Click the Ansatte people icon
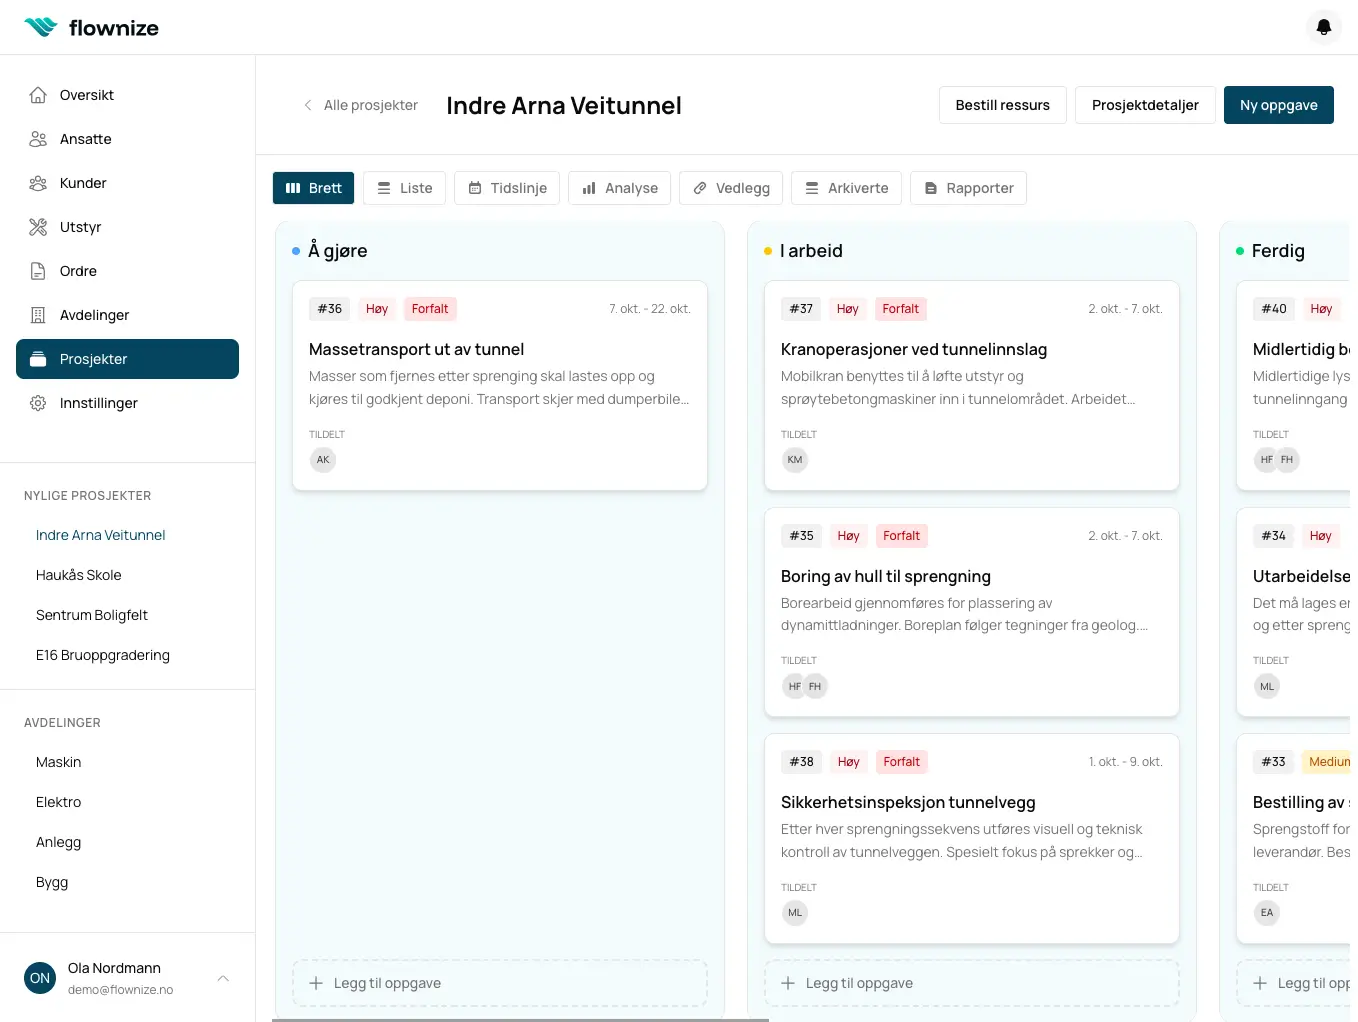This screenshot has height=1022, width=1358. pos(37,138)
